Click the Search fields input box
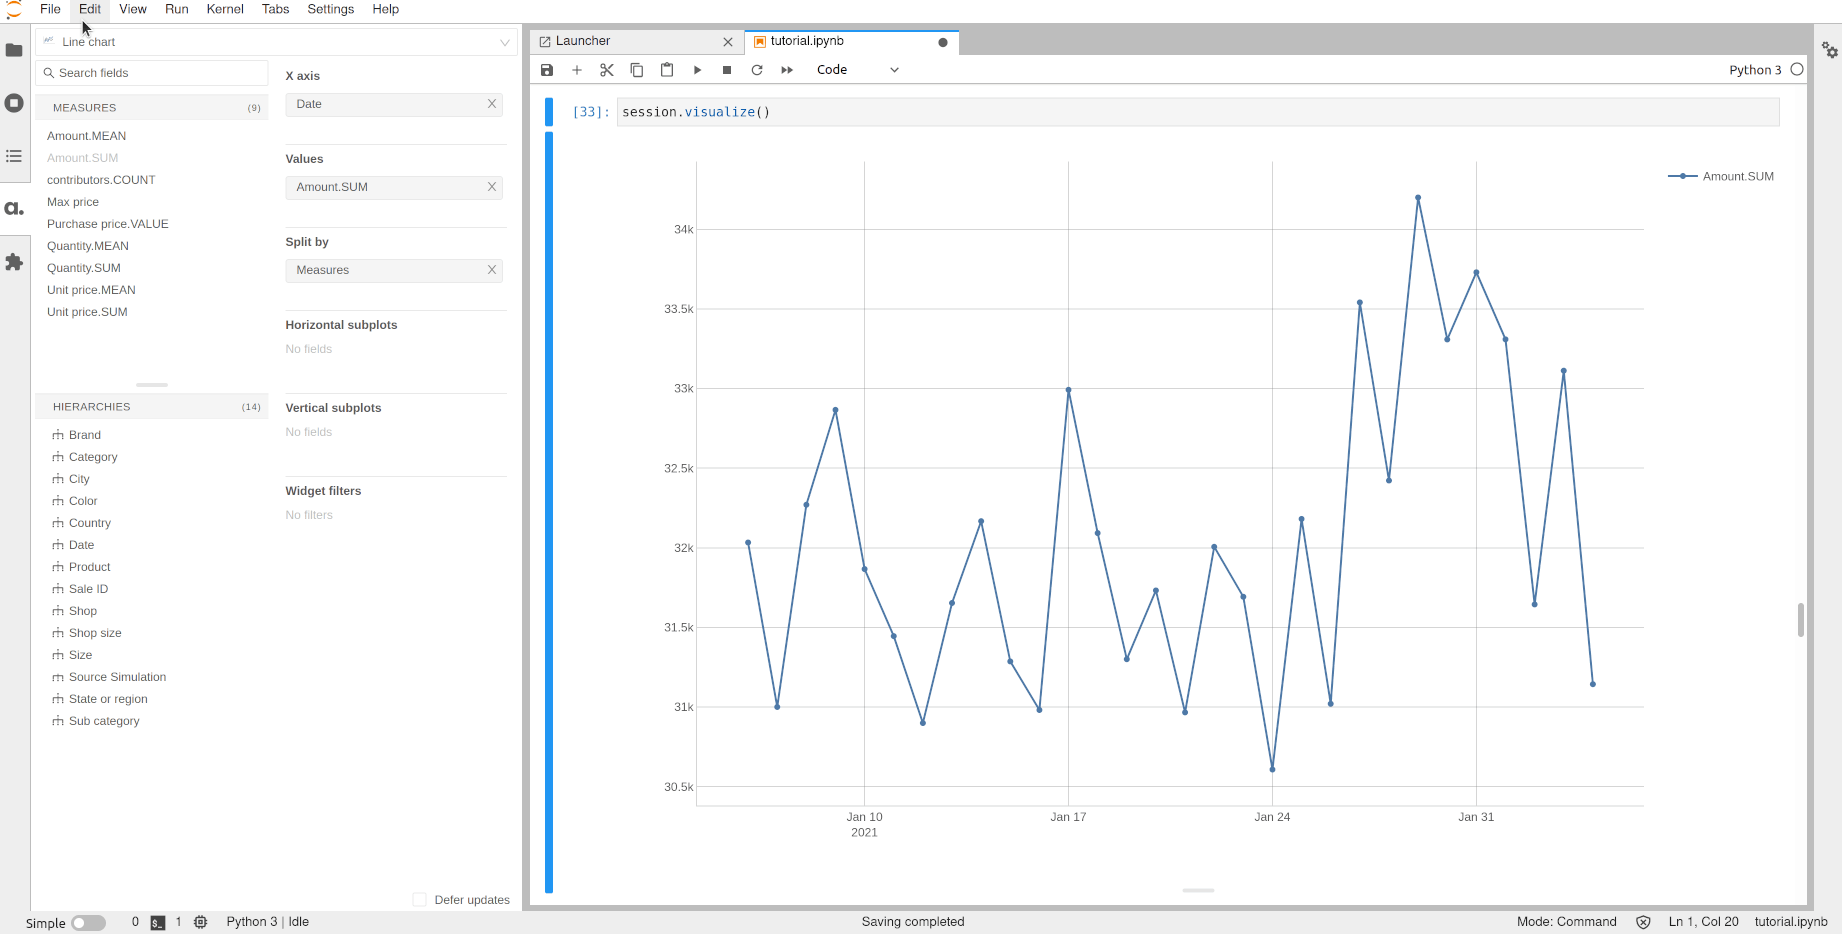 coord(152,73)
